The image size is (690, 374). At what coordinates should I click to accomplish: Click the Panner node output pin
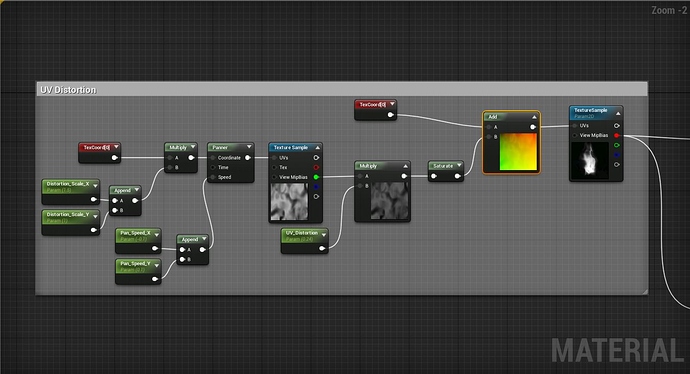247,158
